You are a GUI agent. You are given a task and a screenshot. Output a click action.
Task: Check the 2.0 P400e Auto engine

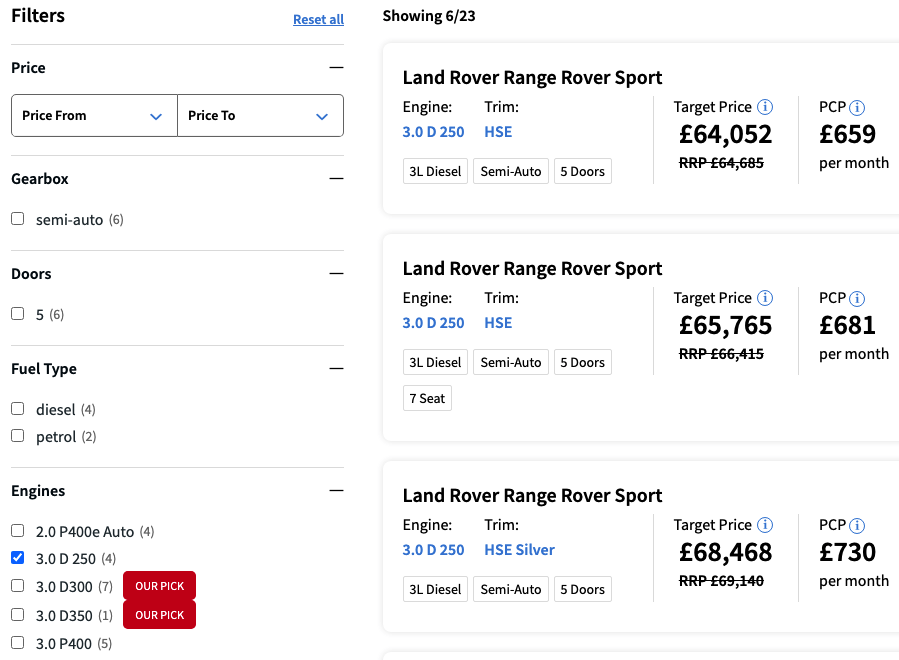[x=18, y=531]
